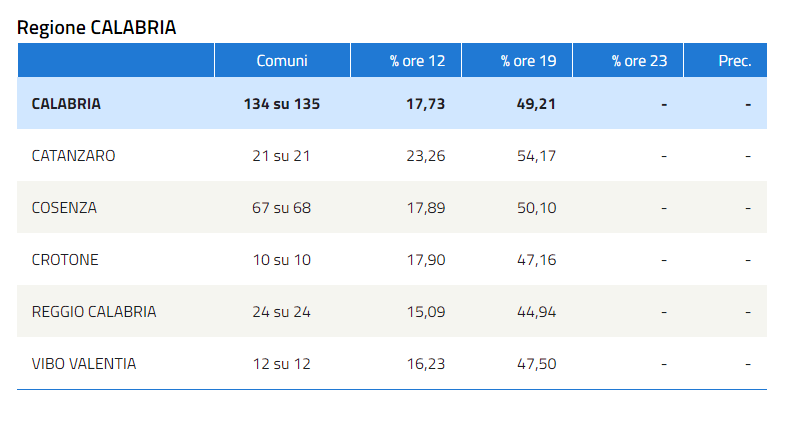Click Catanzaro's 23,26 noon turnout
The height and width of the screenshot is (422, 799).
click(x=425, y=156)
